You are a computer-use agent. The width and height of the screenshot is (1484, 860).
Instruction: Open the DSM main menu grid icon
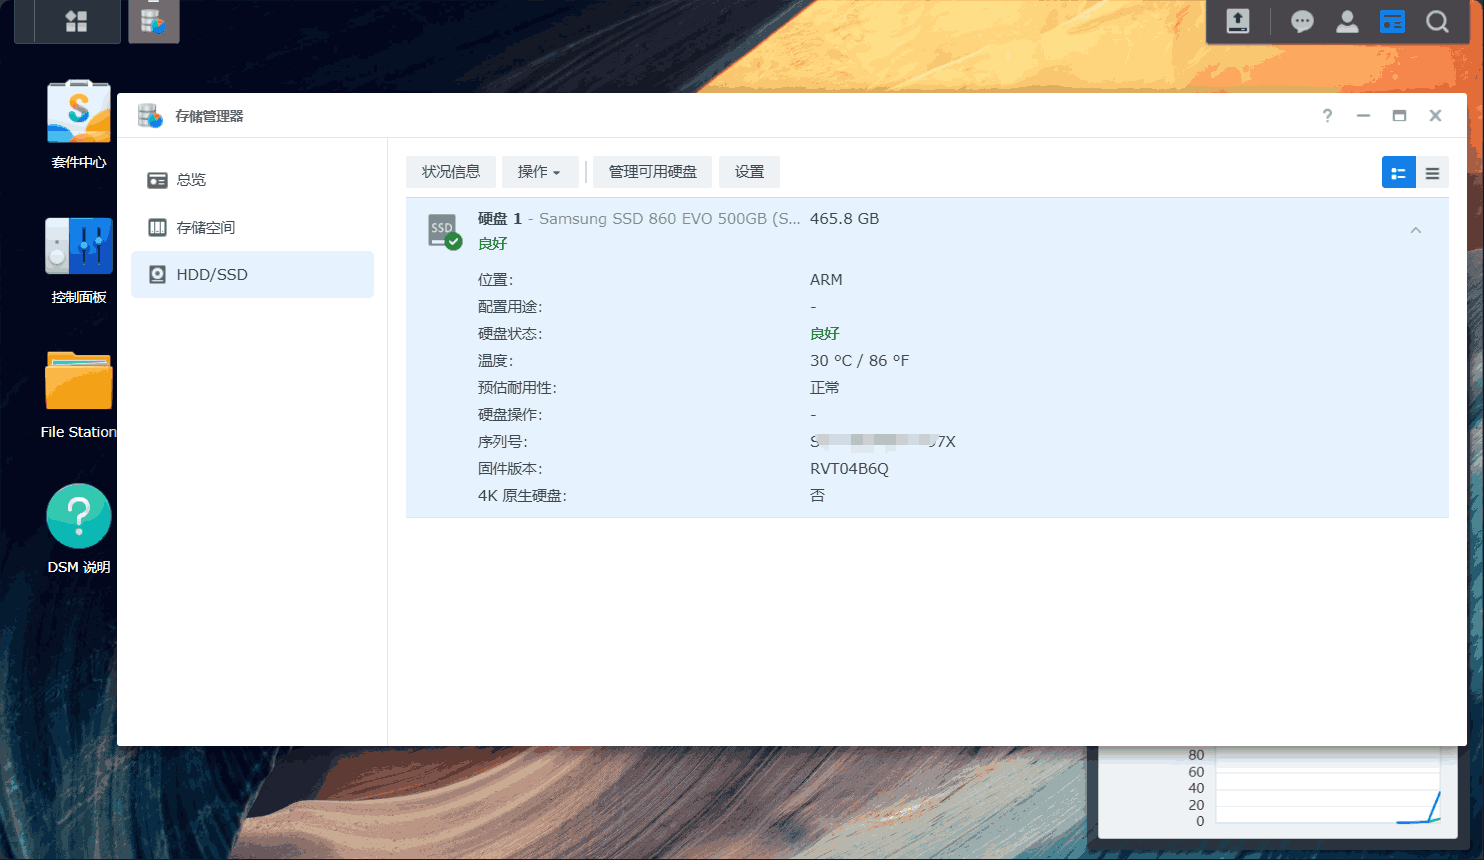tap(76, 21)
